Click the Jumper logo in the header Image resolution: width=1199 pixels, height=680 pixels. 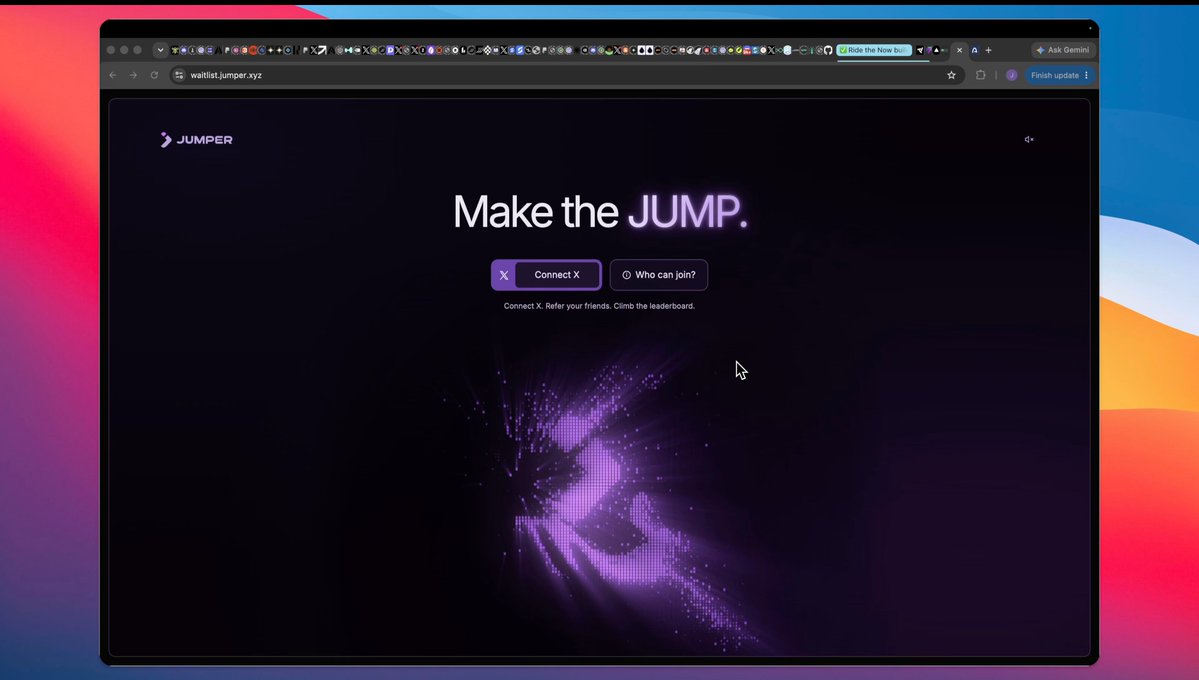click(x=197, y=139)
